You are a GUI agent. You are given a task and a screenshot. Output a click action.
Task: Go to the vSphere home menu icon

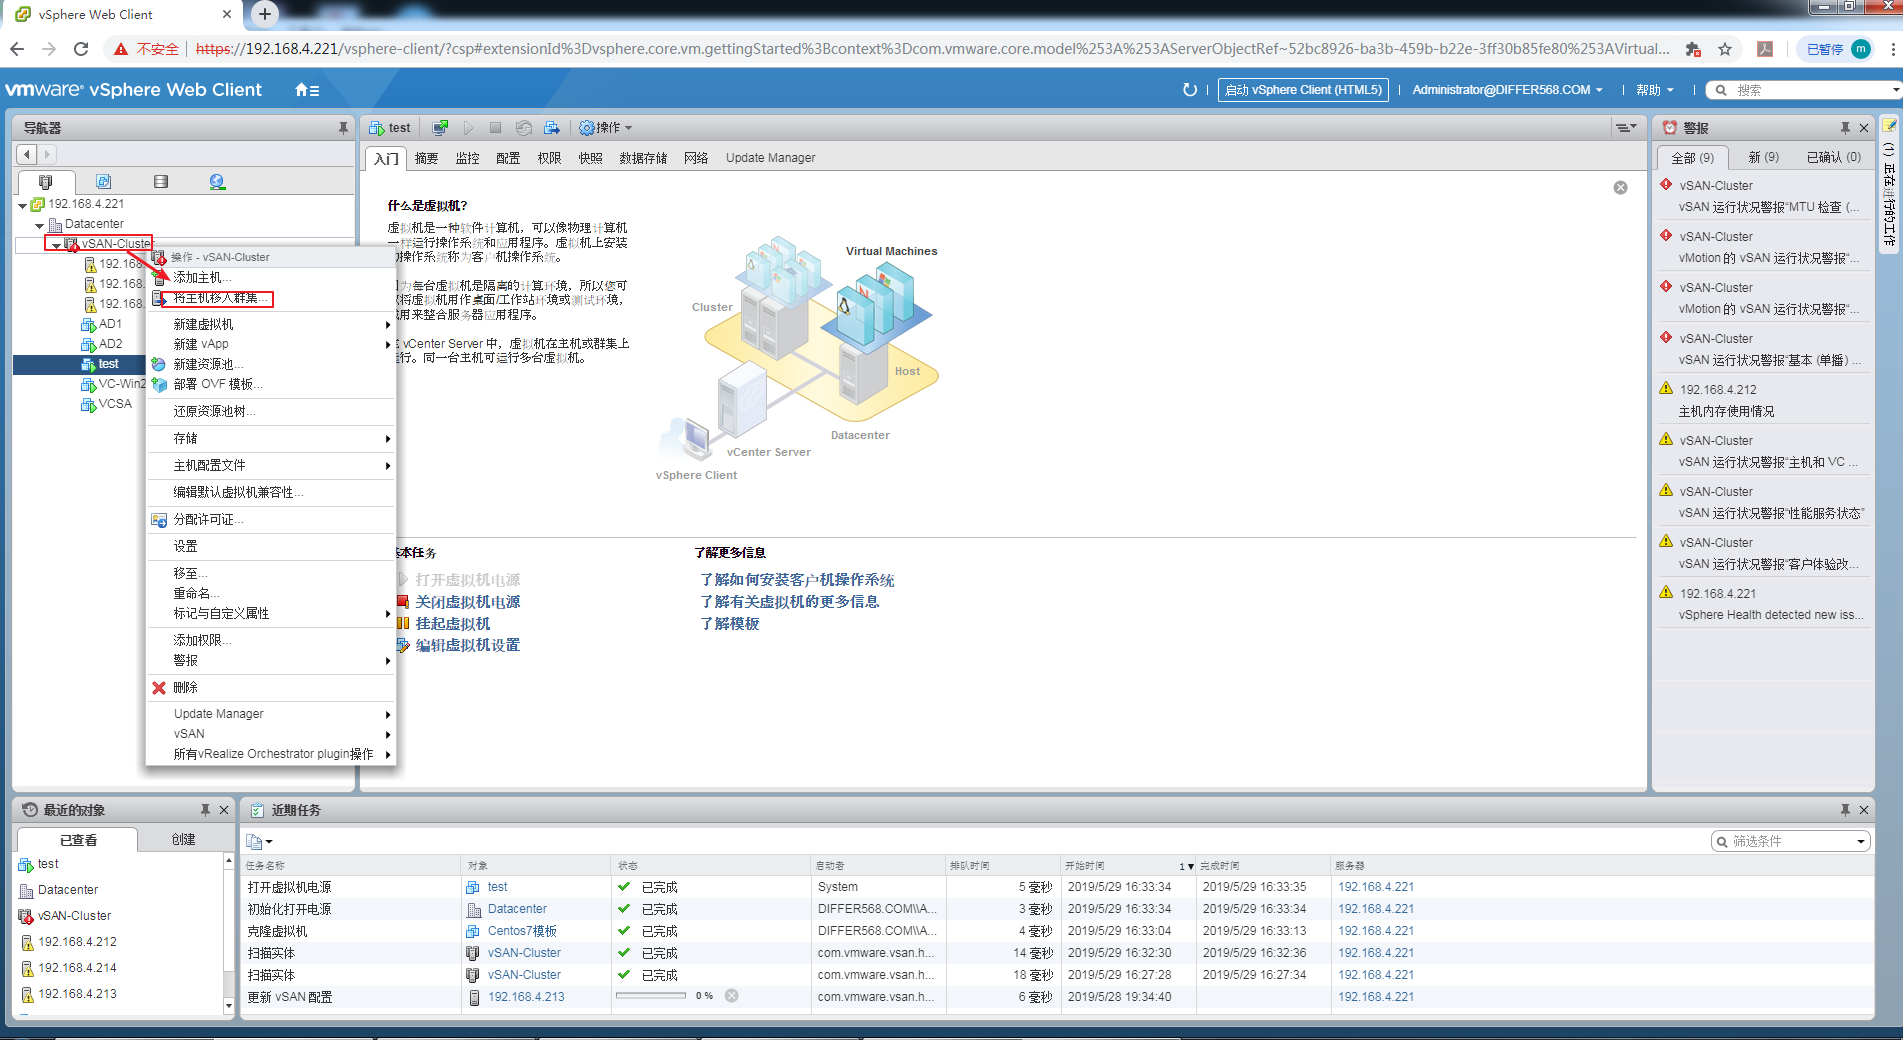coord(307,90)
